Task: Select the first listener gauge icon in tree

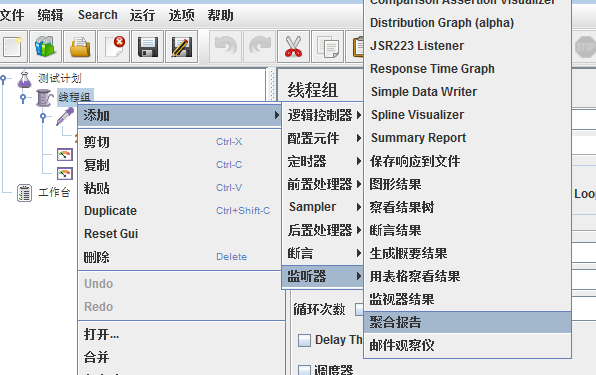Action: pyautogui.click(x=65, y=155)
